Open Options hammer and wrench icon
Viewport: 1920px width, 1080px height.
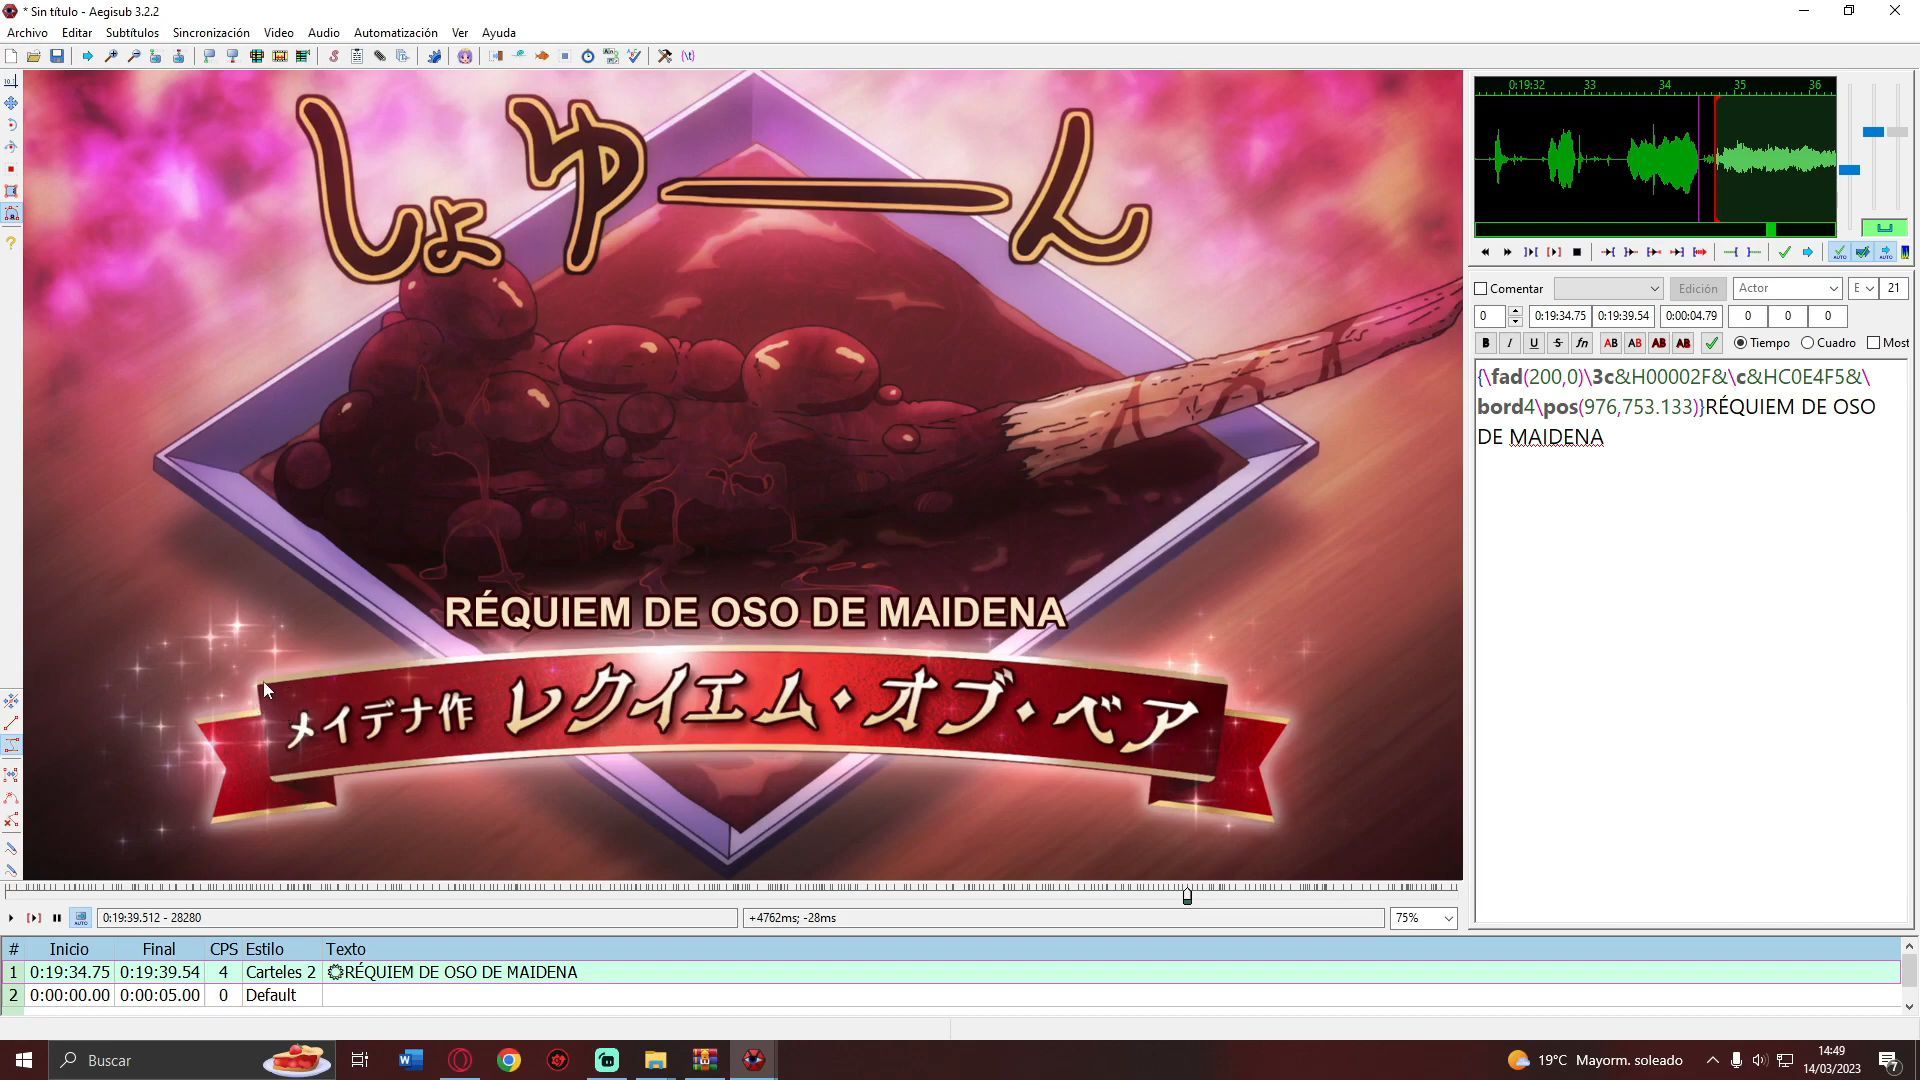tap(665, 56)
